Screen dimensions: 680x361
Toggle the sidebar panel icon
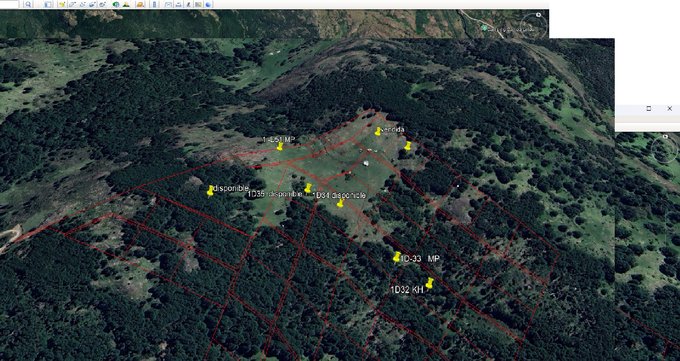(48, 4)
